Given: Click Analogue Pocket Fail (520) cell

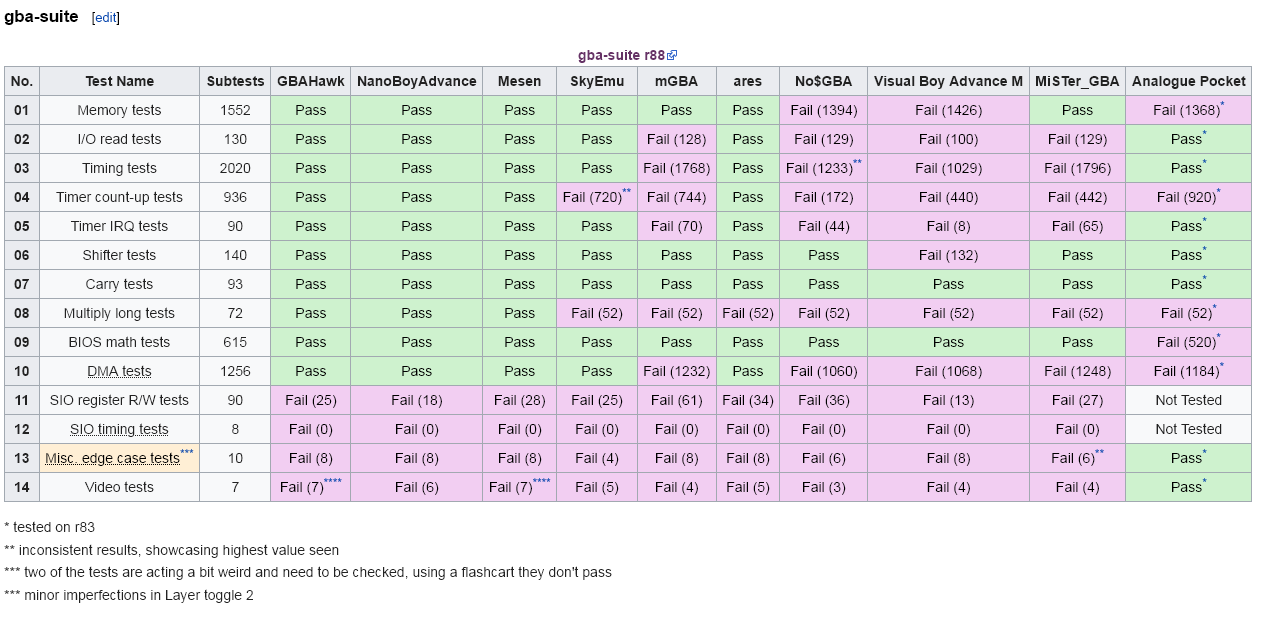Looking at the screenshot, I should [x=1188, y=342].
